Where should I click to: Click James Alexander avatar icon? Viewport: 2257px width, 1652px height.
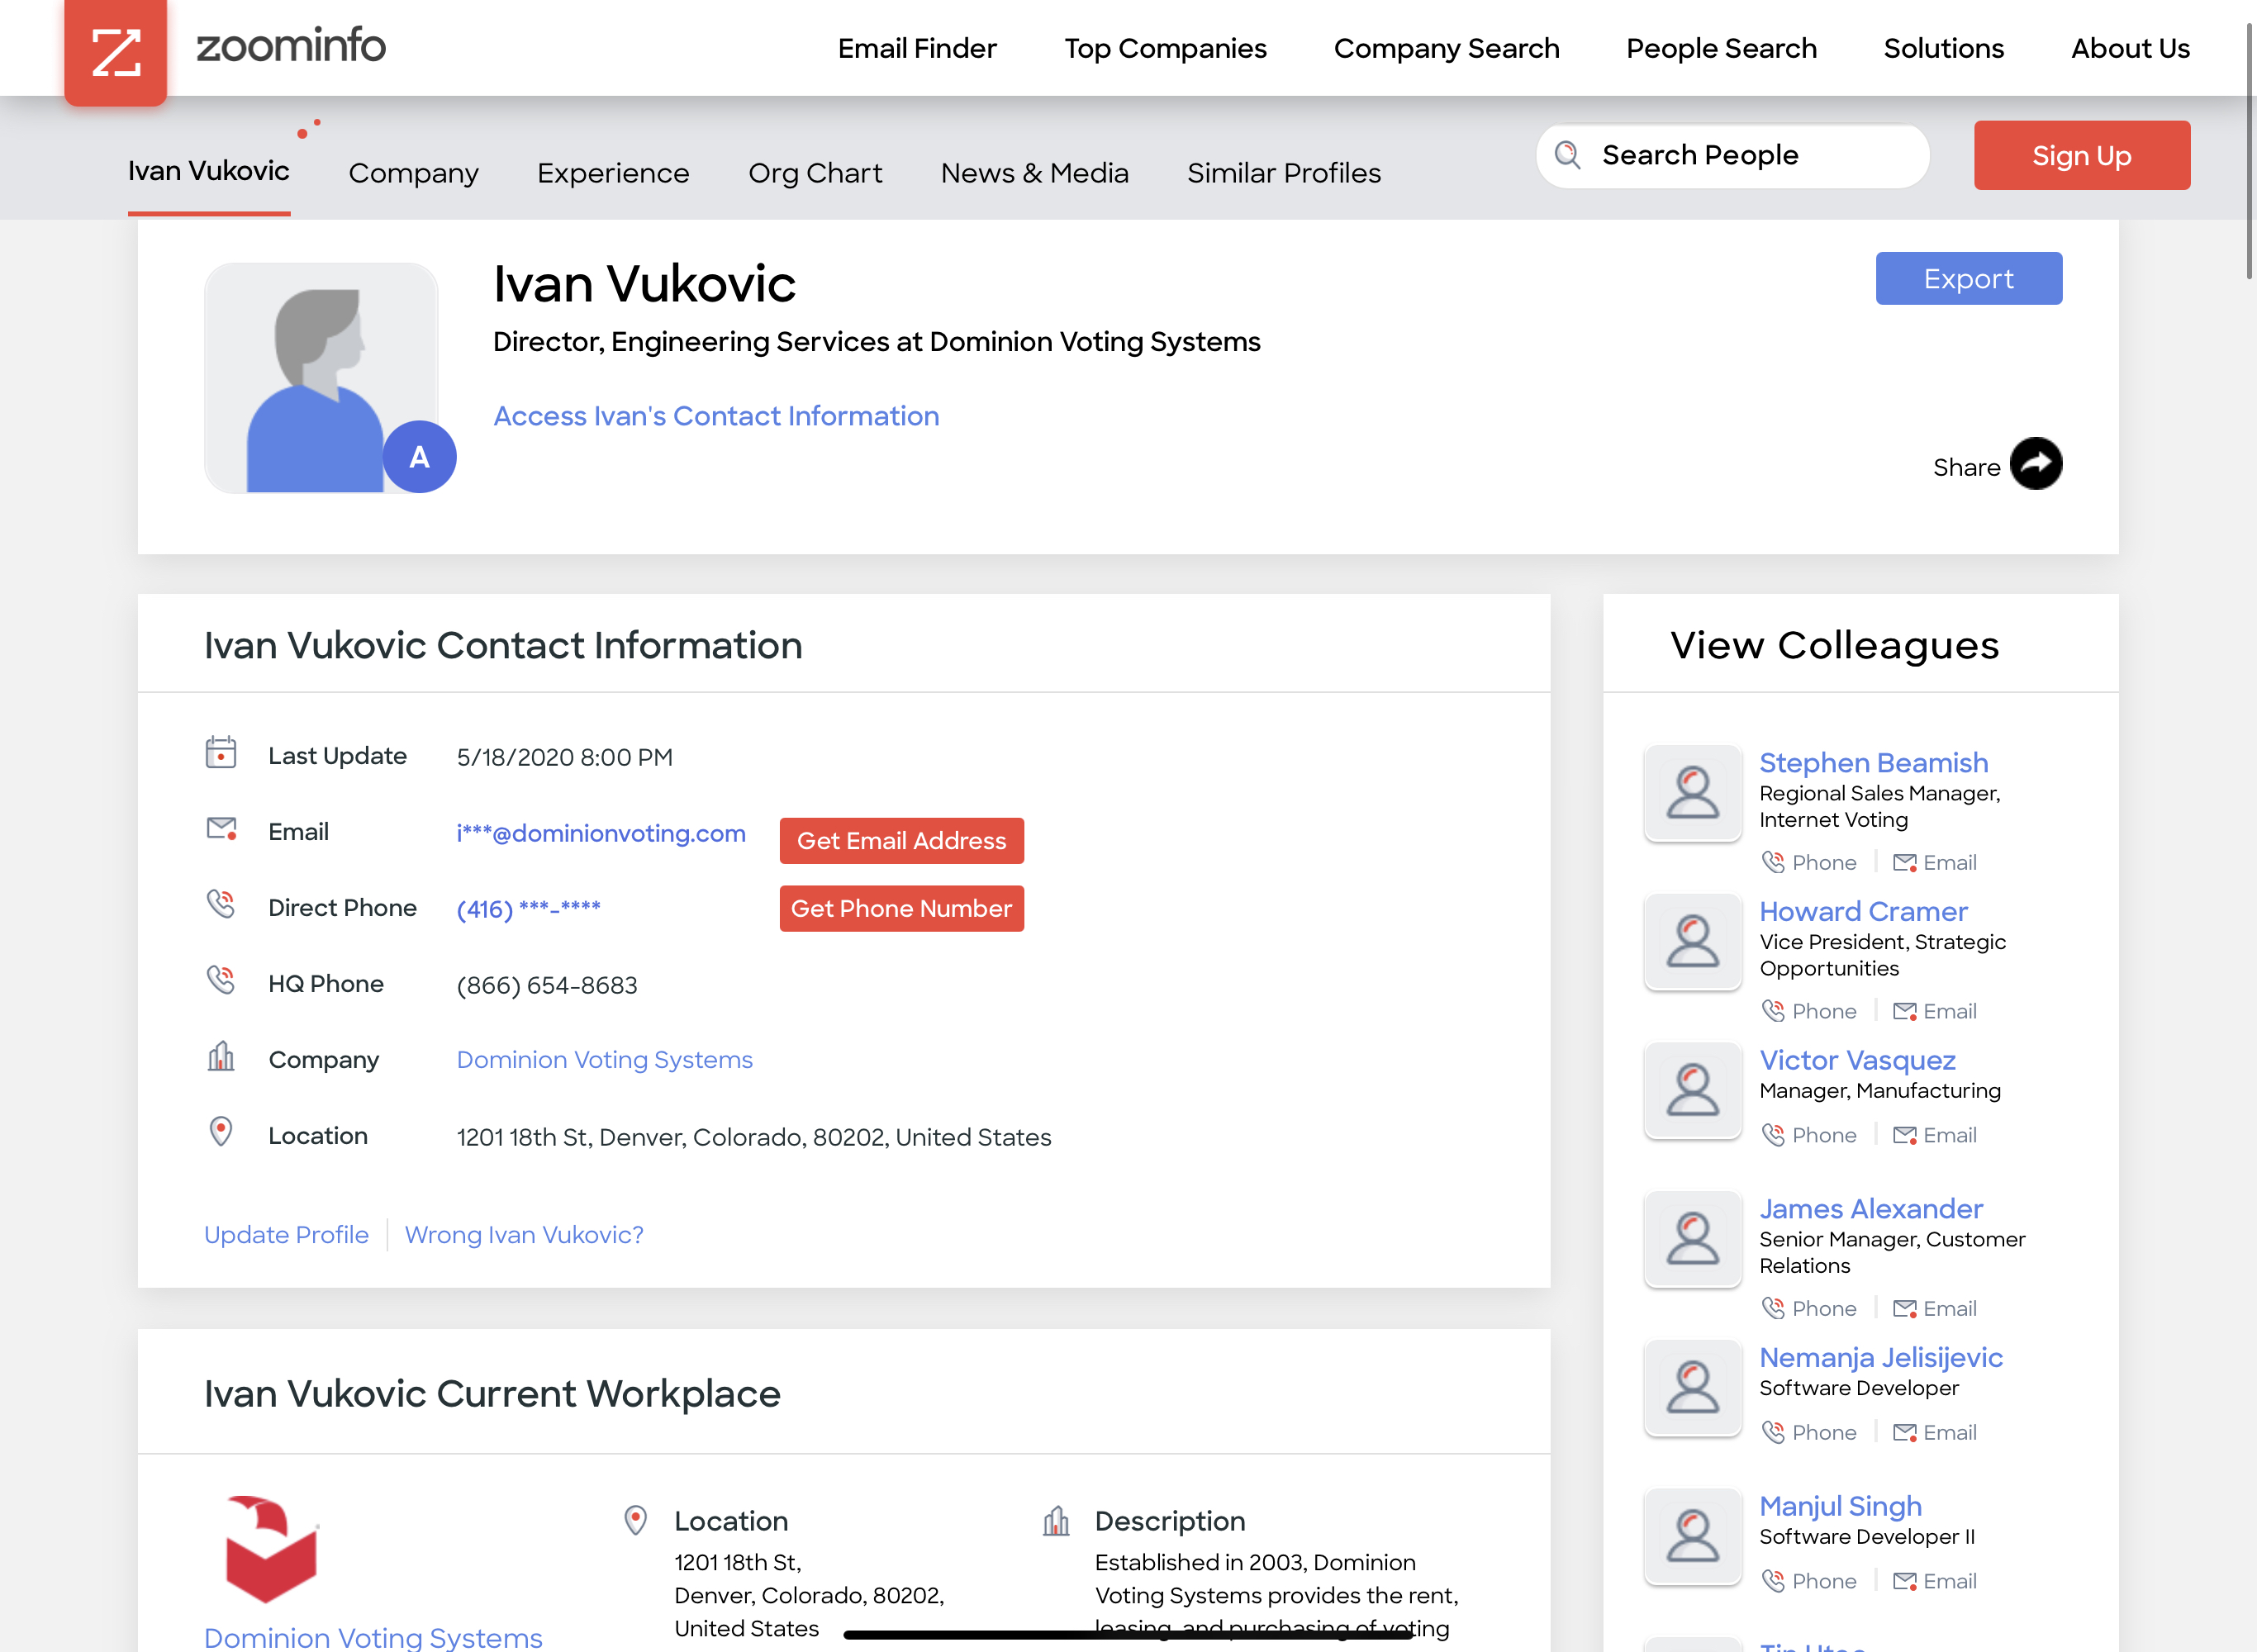[1693, 1239]
